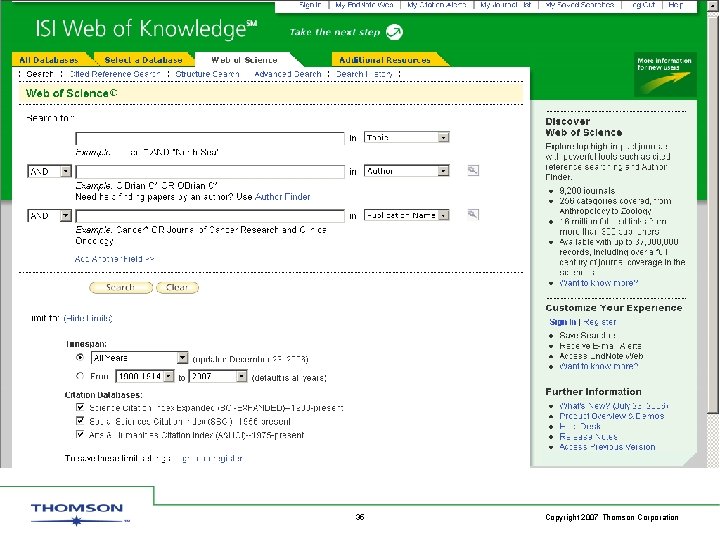Open the Advanced Search sub-tab
720x540 pixels.
(288, 74)
